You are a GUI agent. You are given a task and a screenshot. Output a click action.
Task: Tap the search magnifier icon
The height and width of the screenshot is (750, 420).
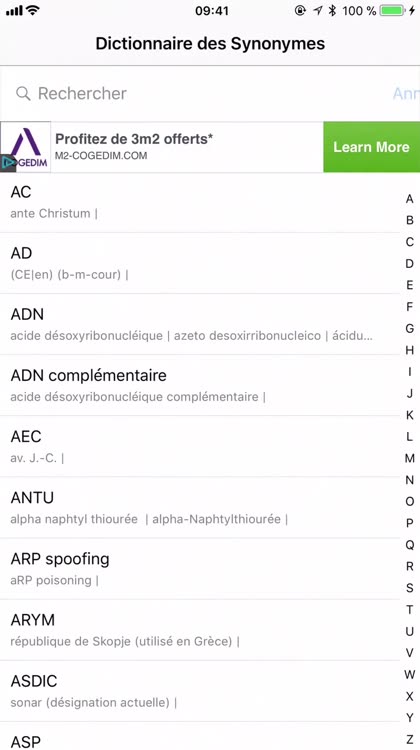click(23, 93)
